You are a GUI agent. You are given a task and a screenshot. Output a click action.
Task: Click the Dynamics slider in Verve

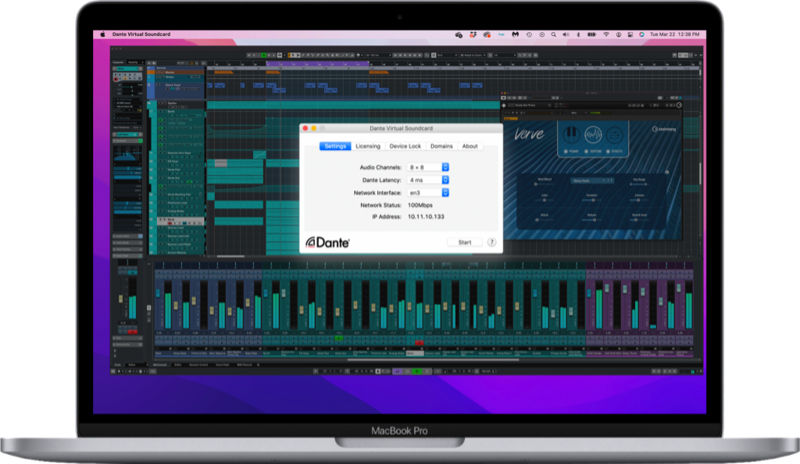pos(592,200)
